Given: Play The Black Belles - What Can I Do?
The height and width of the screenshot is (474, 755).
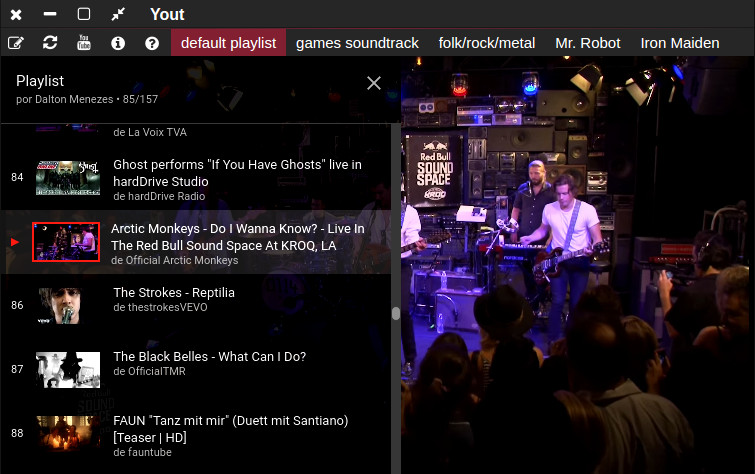Looking at the screenshot, I should [x=209, y=356].
